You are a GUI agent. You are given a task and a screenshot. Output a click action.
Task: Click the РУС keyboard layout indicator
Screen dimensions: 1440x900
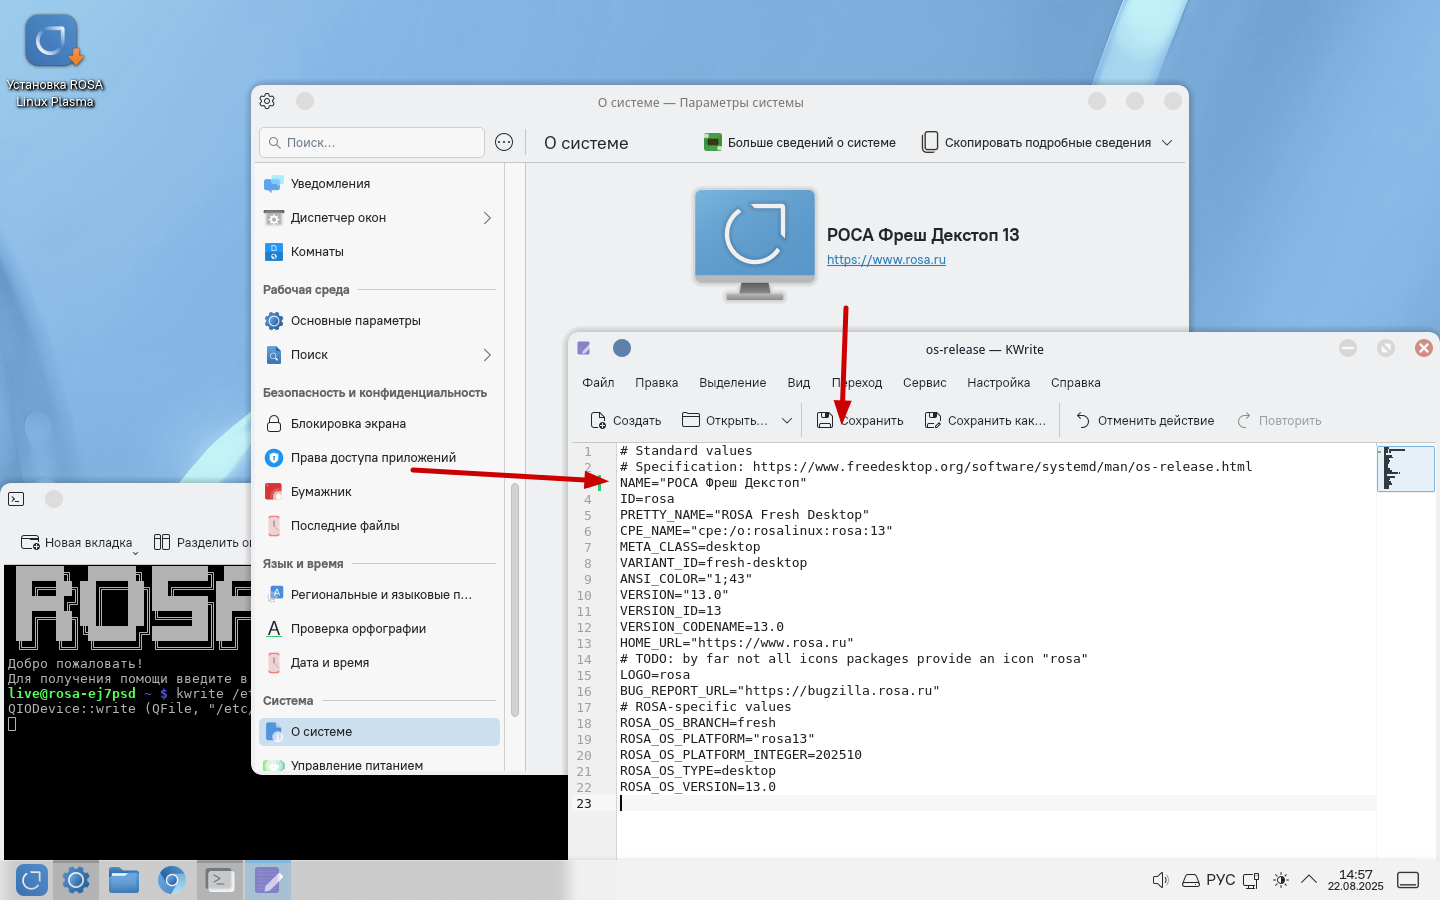pyautogui.click(x=1221, y=880)
